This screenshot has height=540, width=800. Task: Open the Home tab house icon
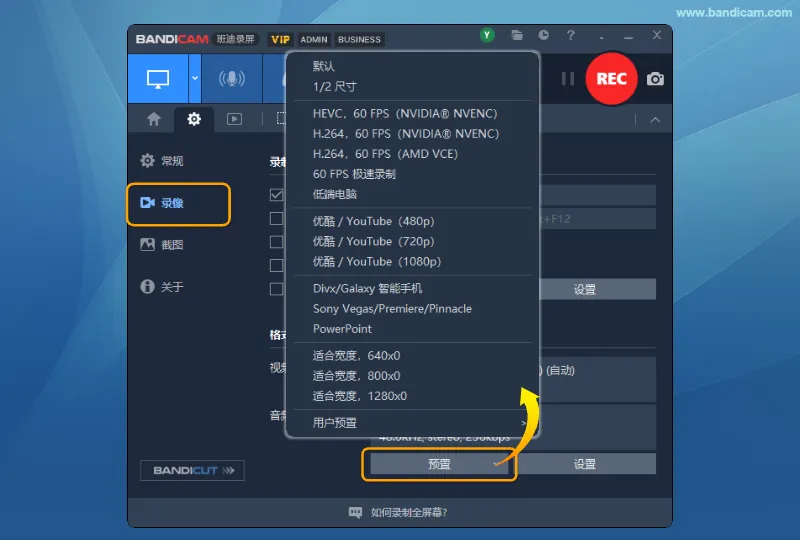click(154, 119)
